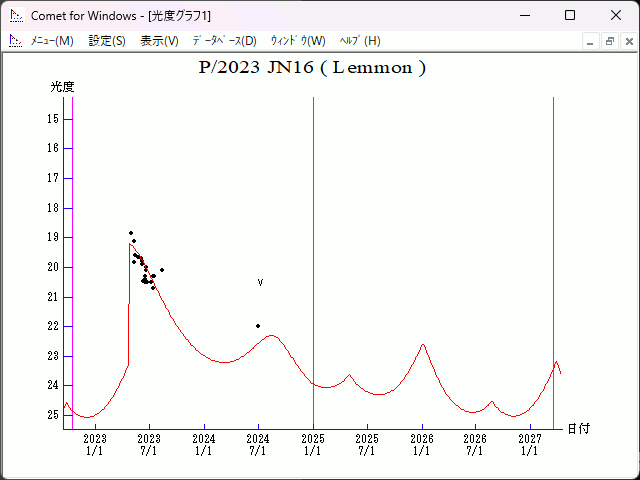Minimize the inner light curve graph window
This screenshot has width=640, height=480.
point(591,41)
